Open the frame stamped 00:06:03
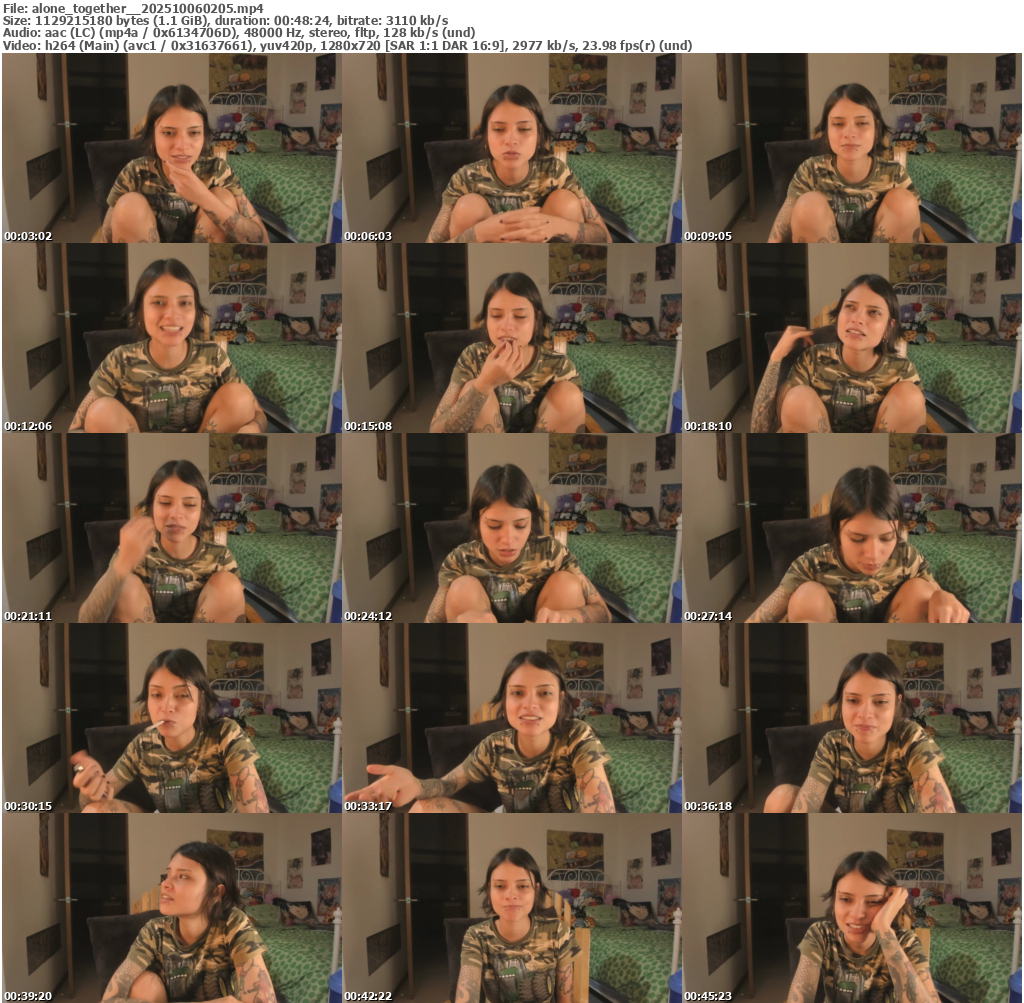Viewport: 1024px width, 1003px height. click(x=512, y=148)
